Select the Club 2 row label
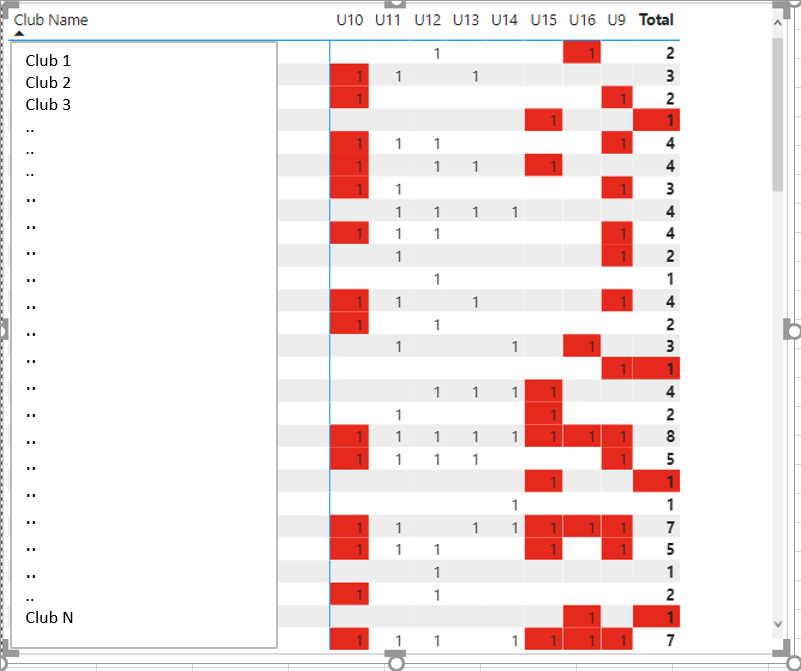The width and height of the screenshot is (801, 671). [48, 83]
